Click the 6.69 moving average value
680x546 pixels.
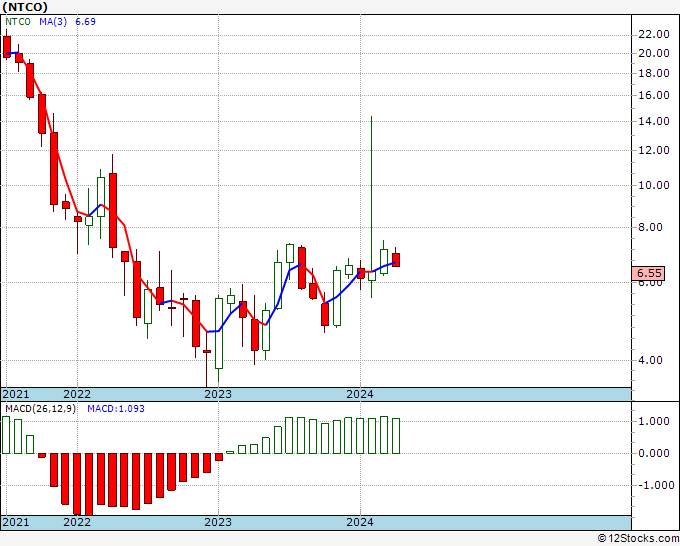coord(85,22)
